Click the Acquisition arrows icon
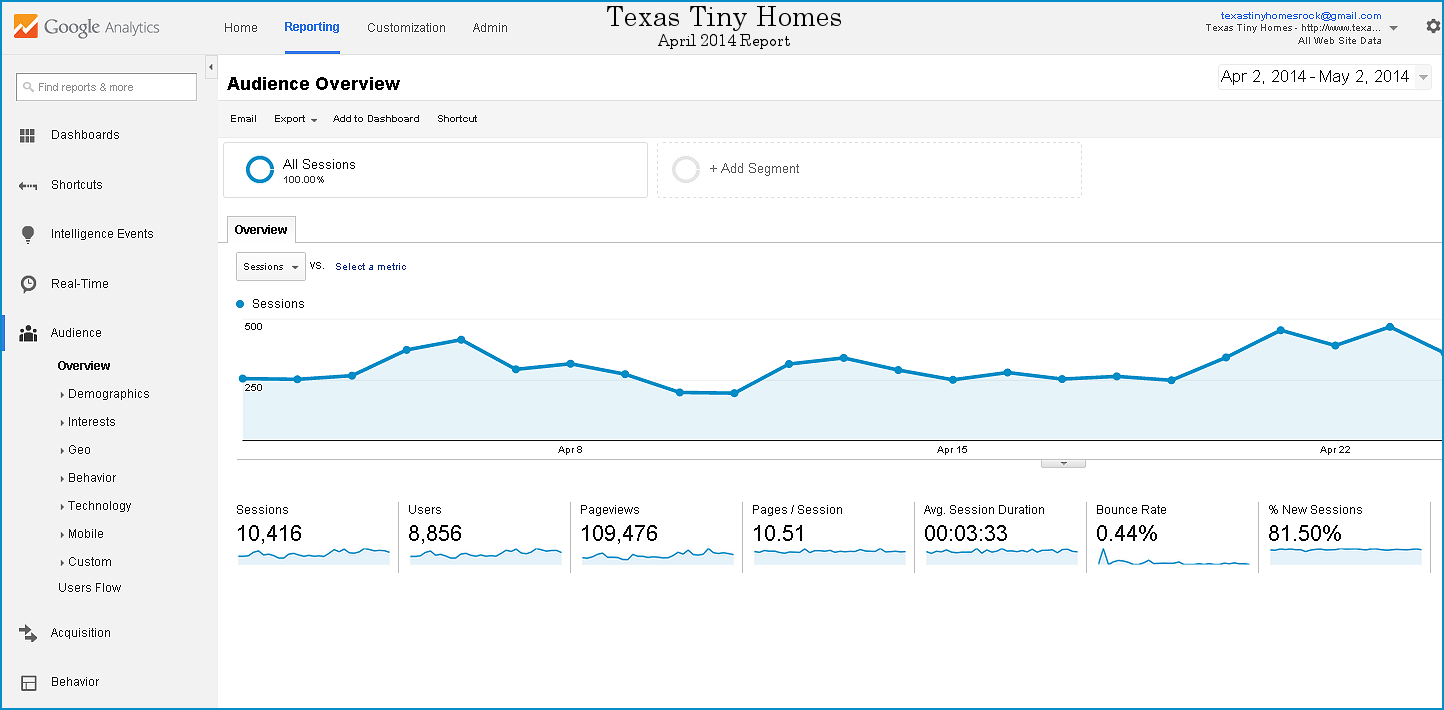 28,633
